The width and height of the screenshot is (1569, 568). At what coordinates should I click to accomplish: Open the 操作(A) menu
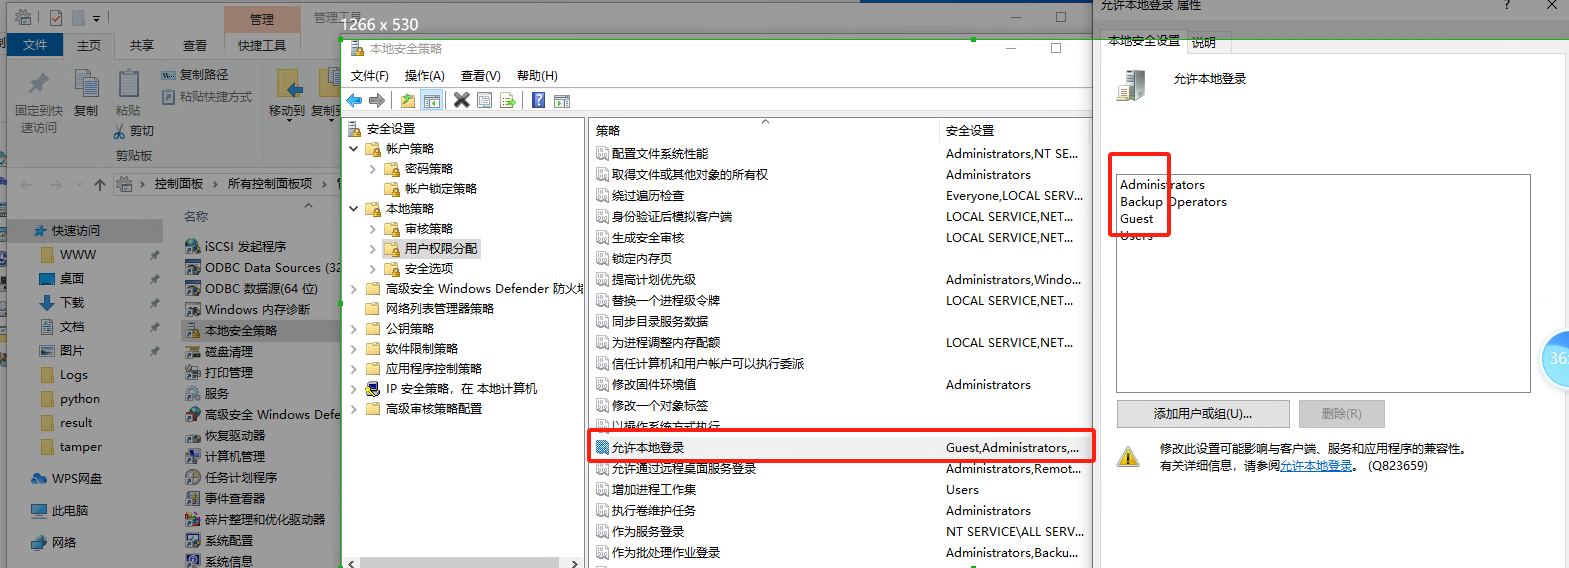coord(425,76)
